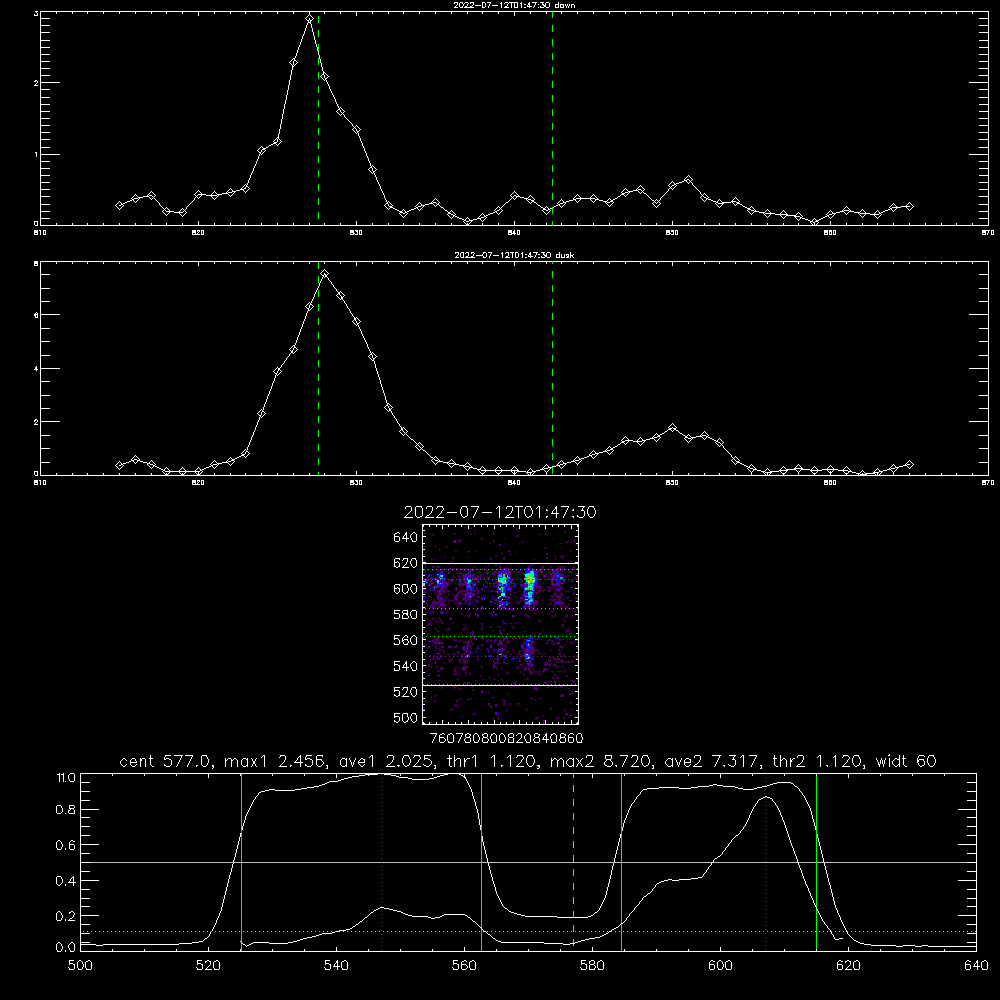Screen dimensions: 1000x1000
Task: Click the peak diamond marker in the dusk plot
Action: [x=325, y=274]
